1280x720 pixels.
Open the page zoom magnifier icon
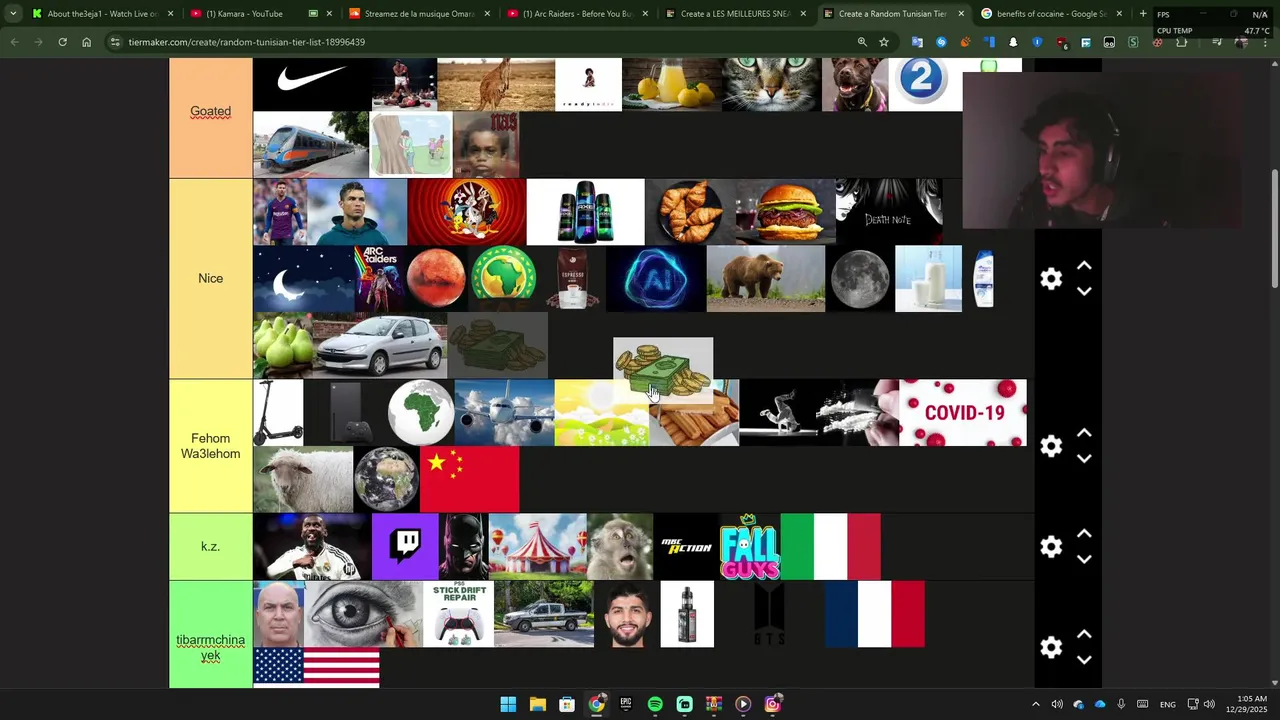pyautogui.click(x=862, y=42)
